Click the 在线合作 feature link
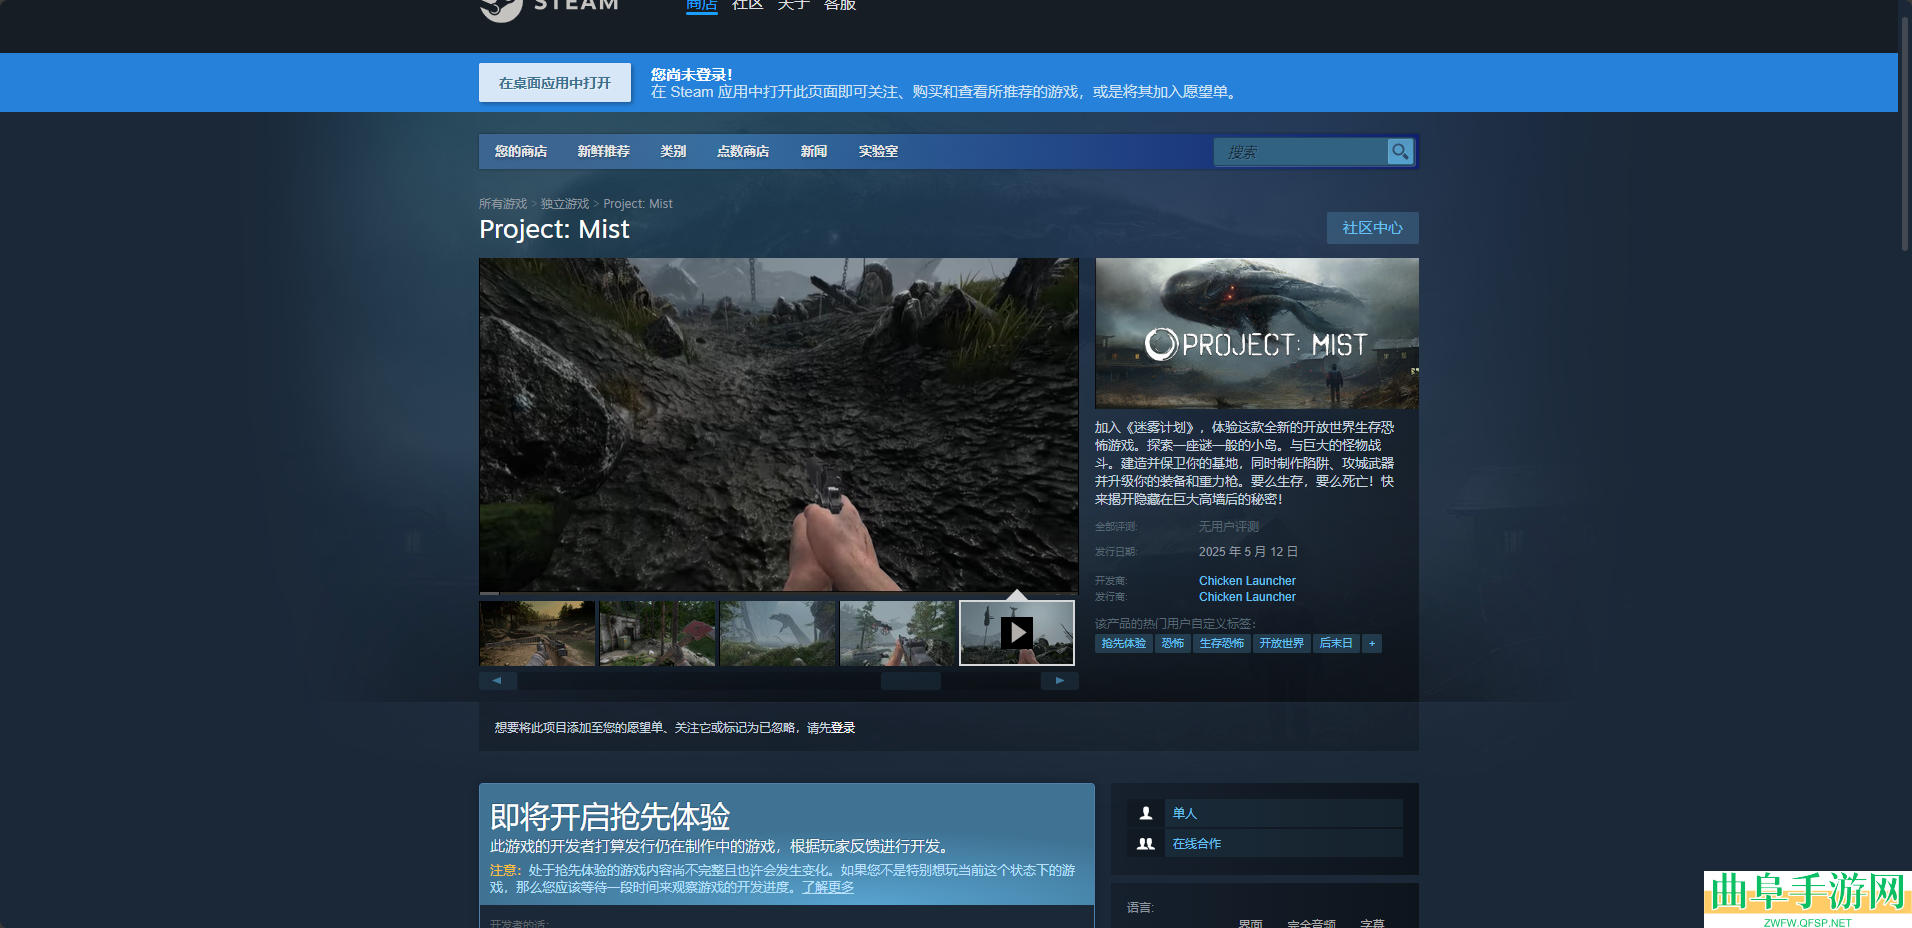1912x928 pixels. [1197, 844]
